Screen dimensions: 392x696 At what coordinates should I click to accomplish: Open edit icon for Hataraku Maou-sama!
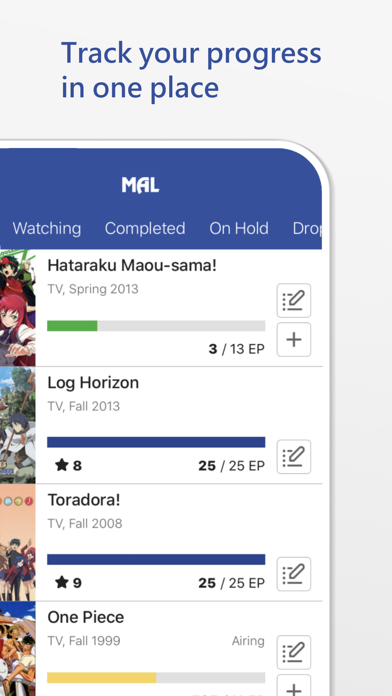tap(293, 301)
